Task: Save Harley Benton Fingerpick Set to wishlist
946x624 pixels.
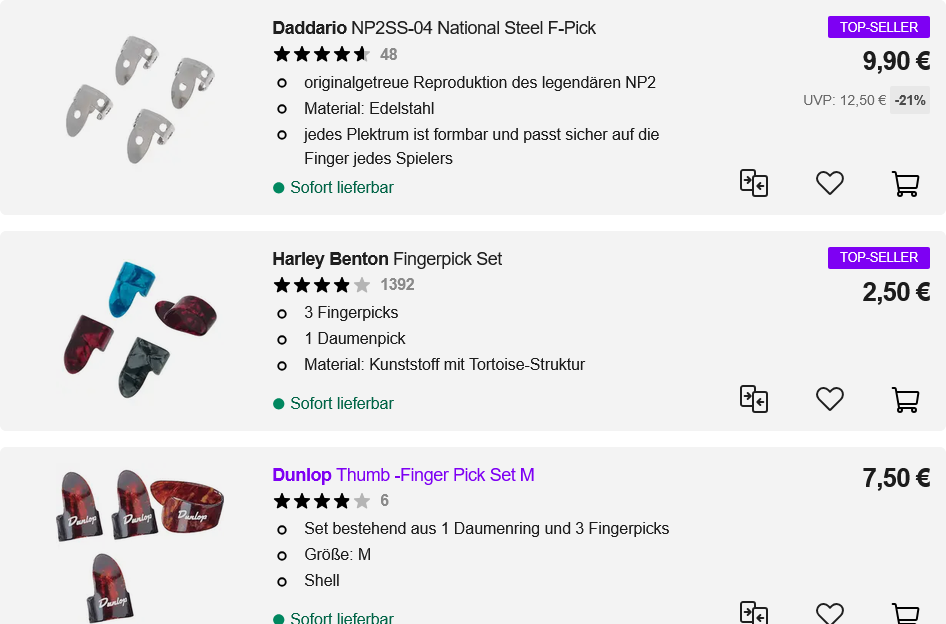Action: [x=830, y=399]
